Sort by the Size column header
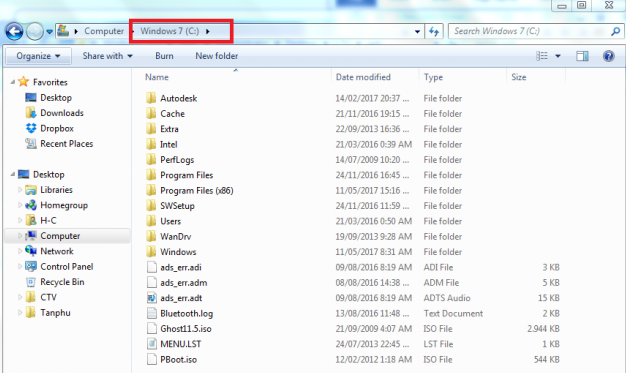The height and width of the screenshot is (374, 626). click(x=519, y=77)
